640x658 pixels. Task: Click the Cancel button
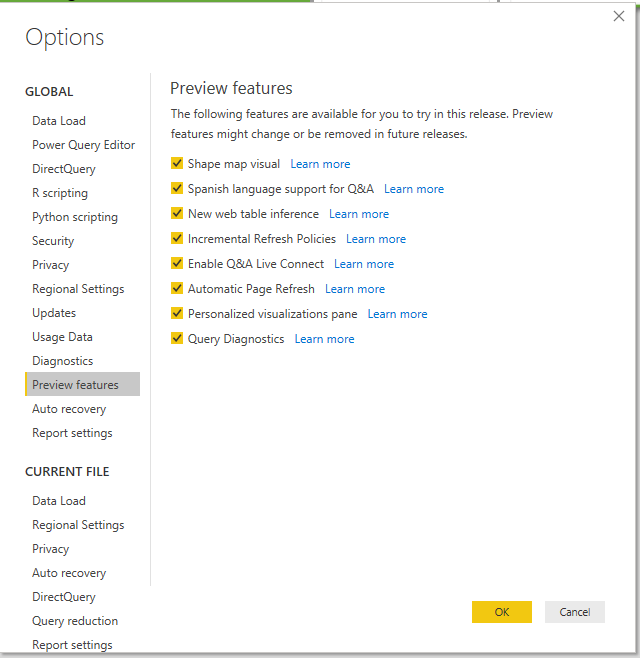(x=575, y=612)
